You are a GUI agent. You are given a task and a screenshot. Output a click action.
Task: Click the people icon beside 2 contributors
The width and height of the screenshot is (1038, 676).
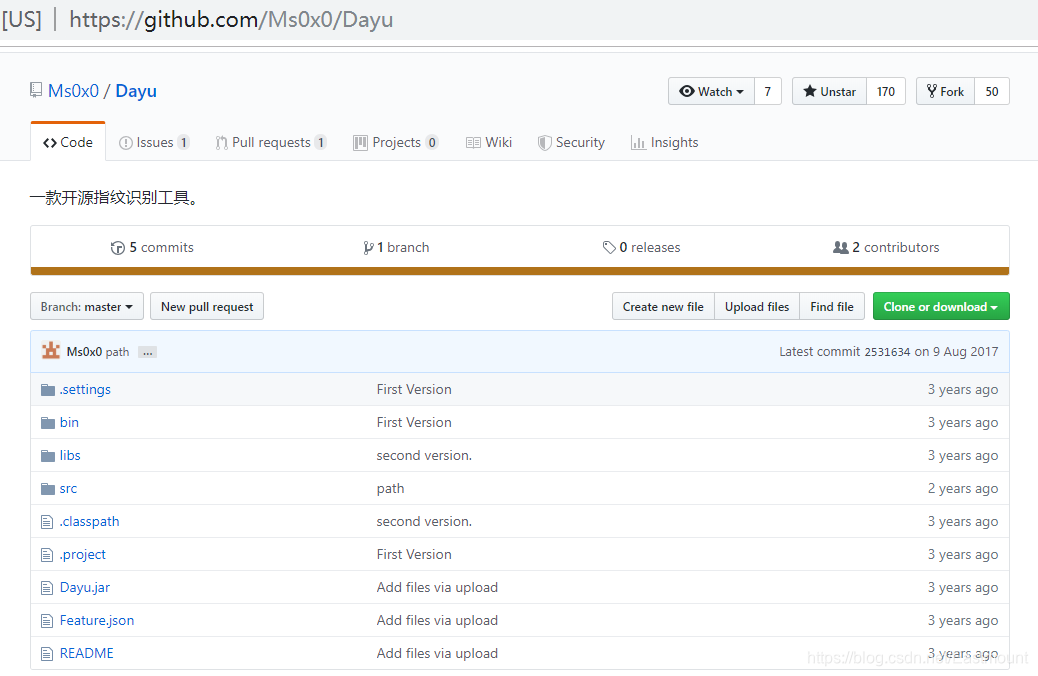click(x=841, y=248)
